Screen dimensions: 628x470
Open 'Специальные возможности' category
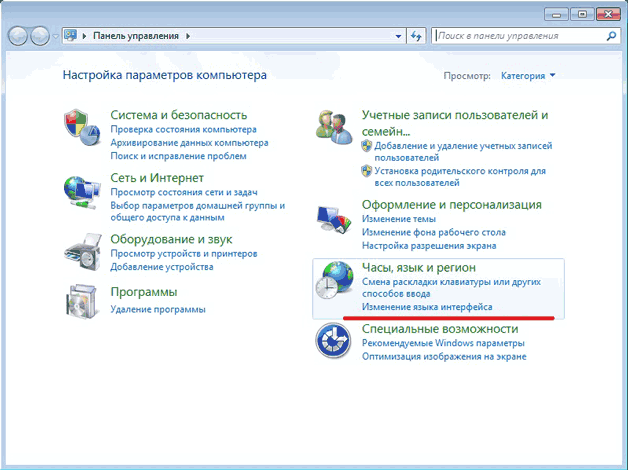coord(440,329)
